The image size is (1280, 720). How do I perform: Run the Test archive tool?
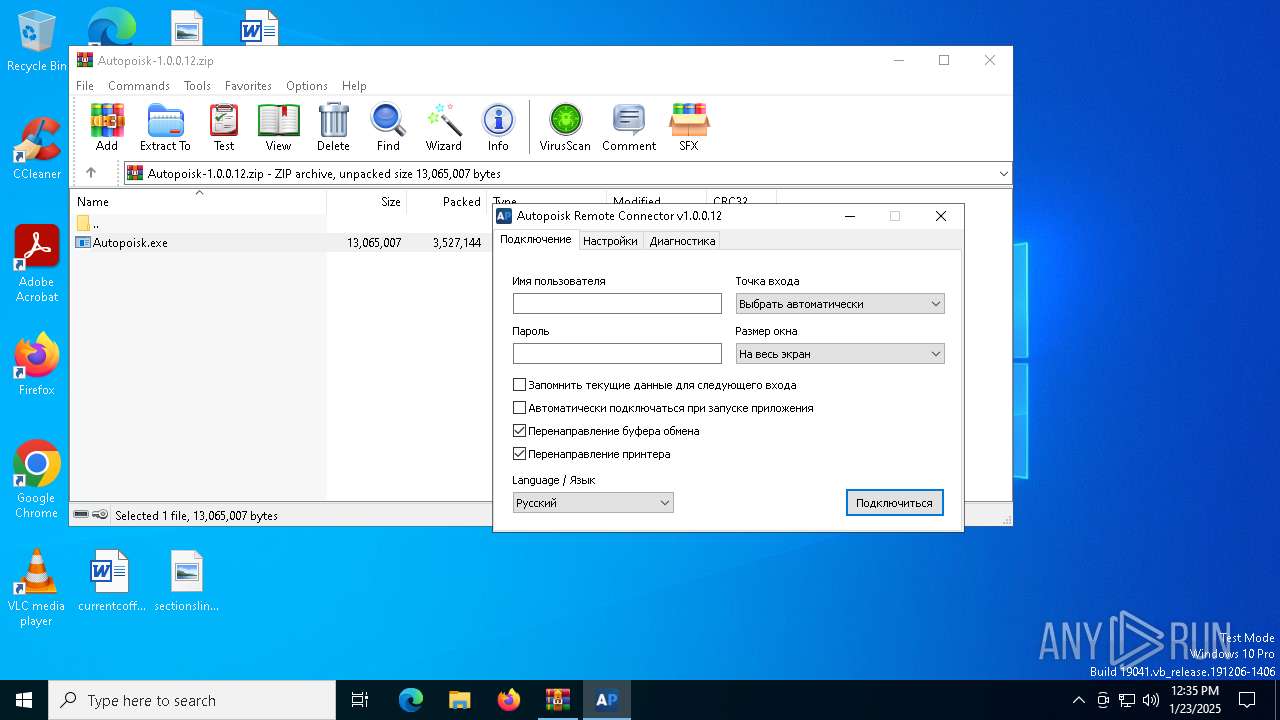[x=224, y=127]
